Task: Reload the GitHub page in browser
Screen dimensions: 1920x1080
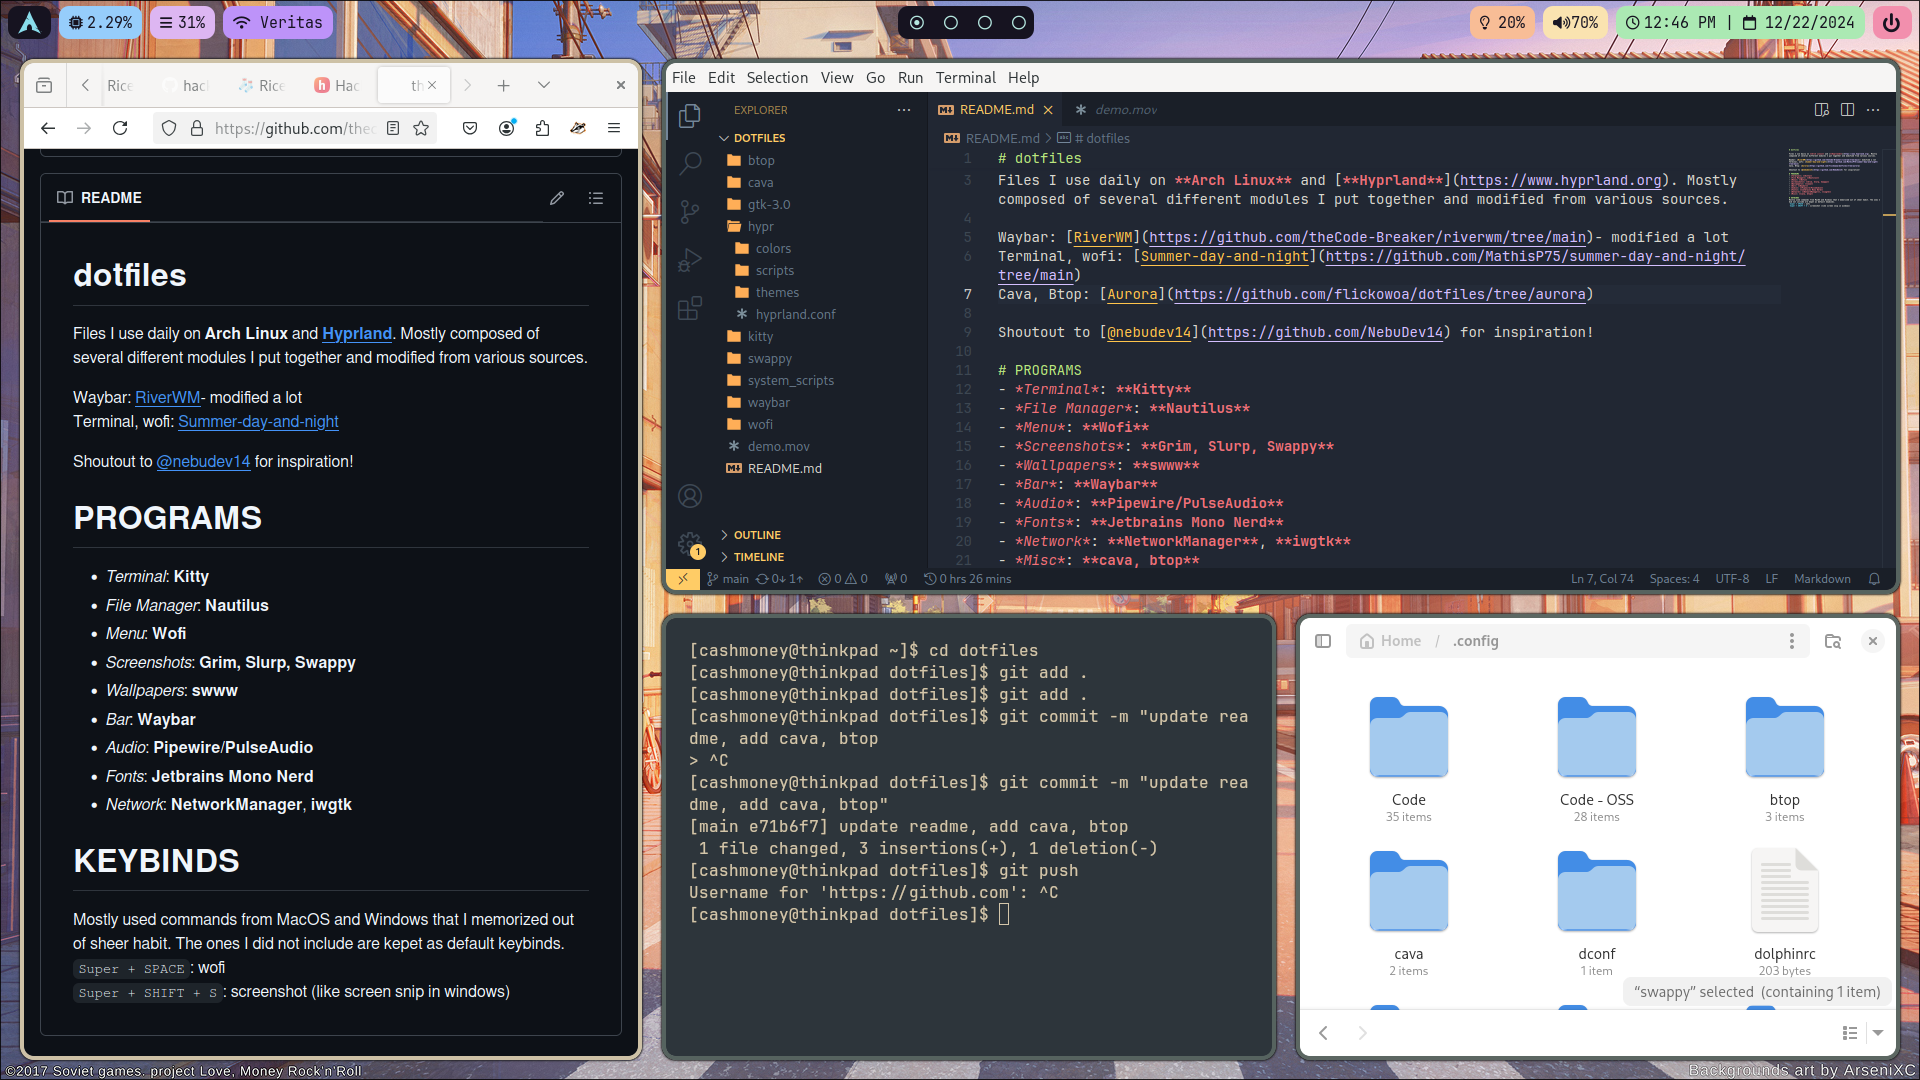Action: pyautogui.click(x=120, y=128)
